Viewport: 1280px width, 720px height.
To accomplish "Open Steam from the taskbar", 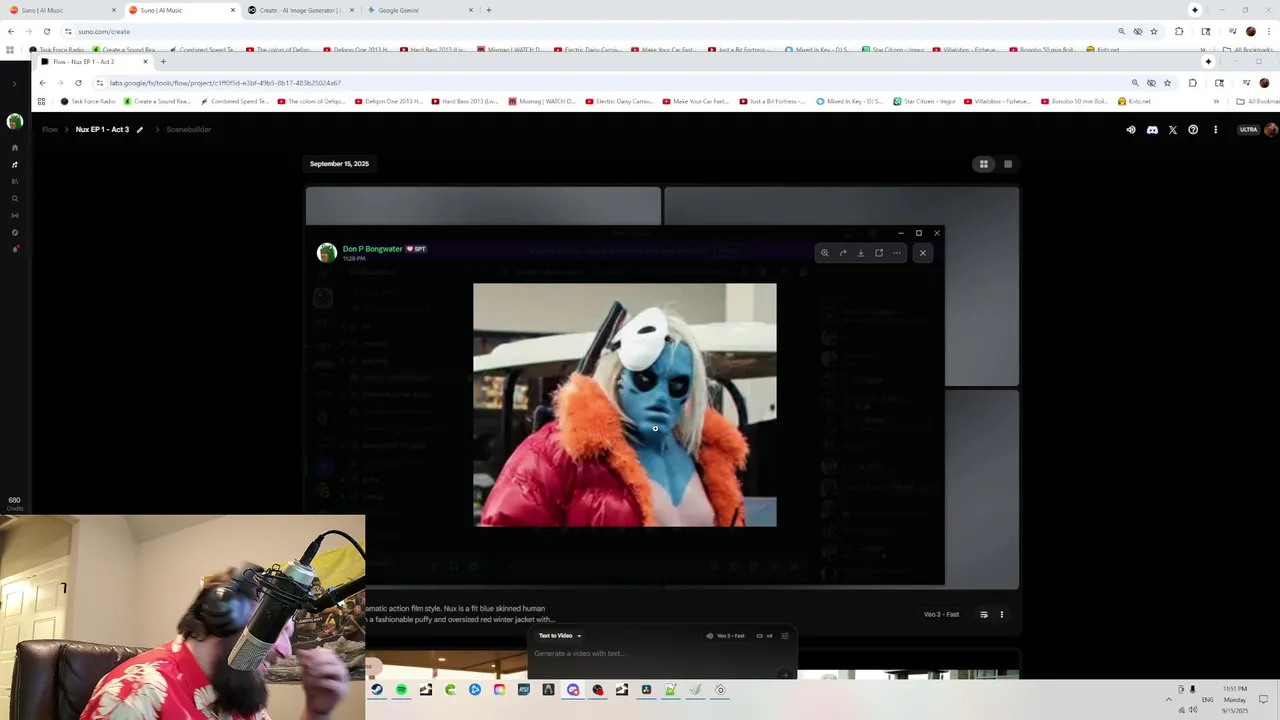I will (x=377, y=690).
